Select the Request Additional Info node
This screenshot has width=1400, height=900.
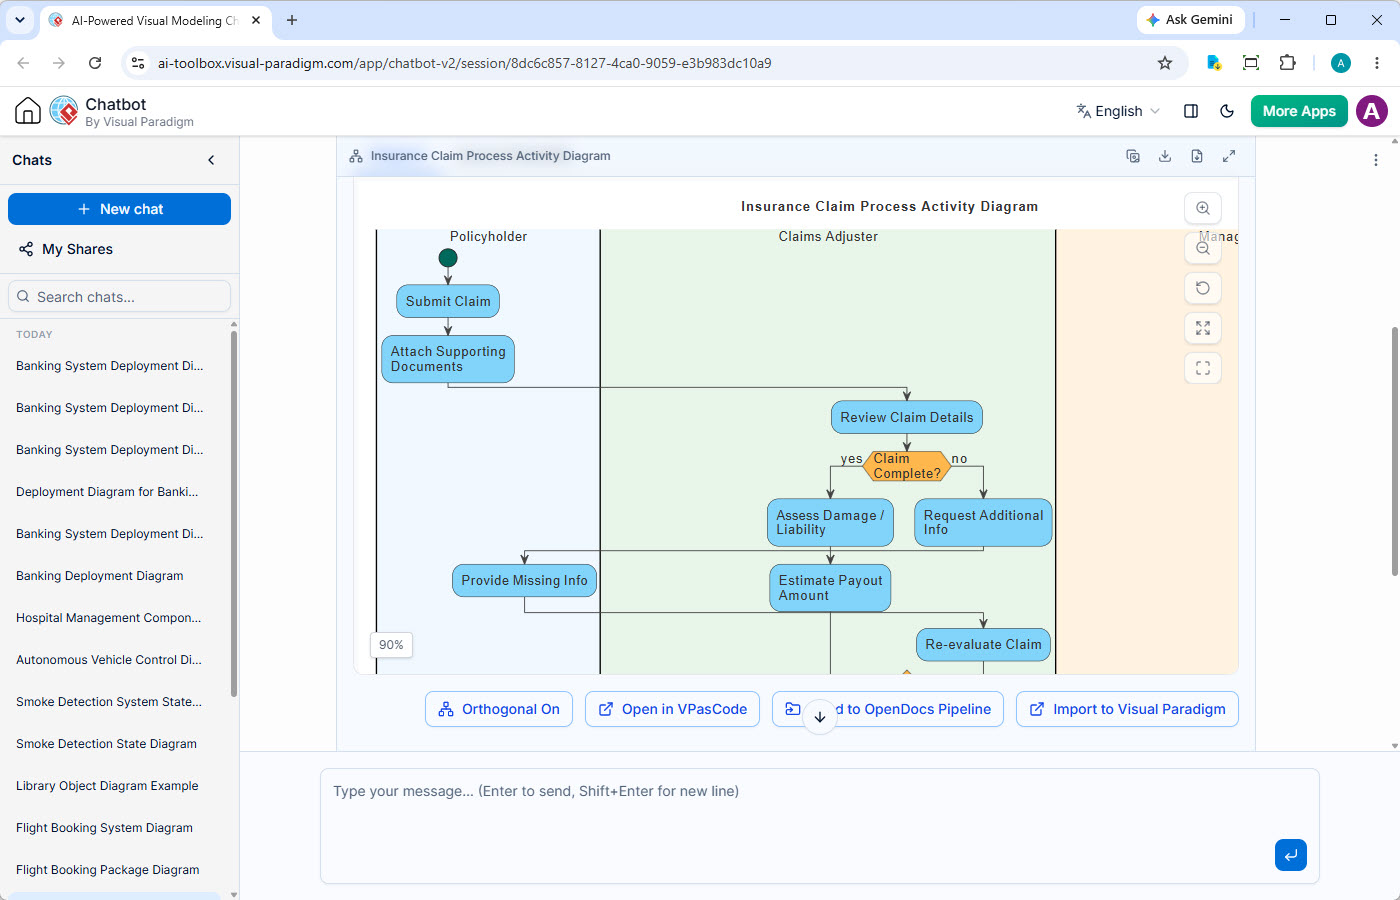[983, 522]
